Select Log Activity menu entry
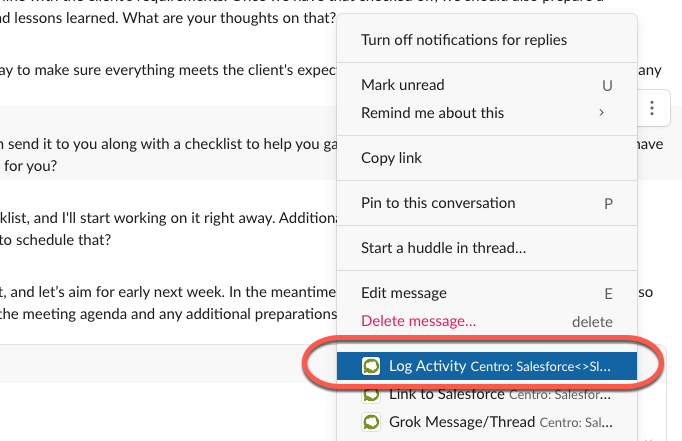Viewport: 682px width, 441px height. pos(487,366)
